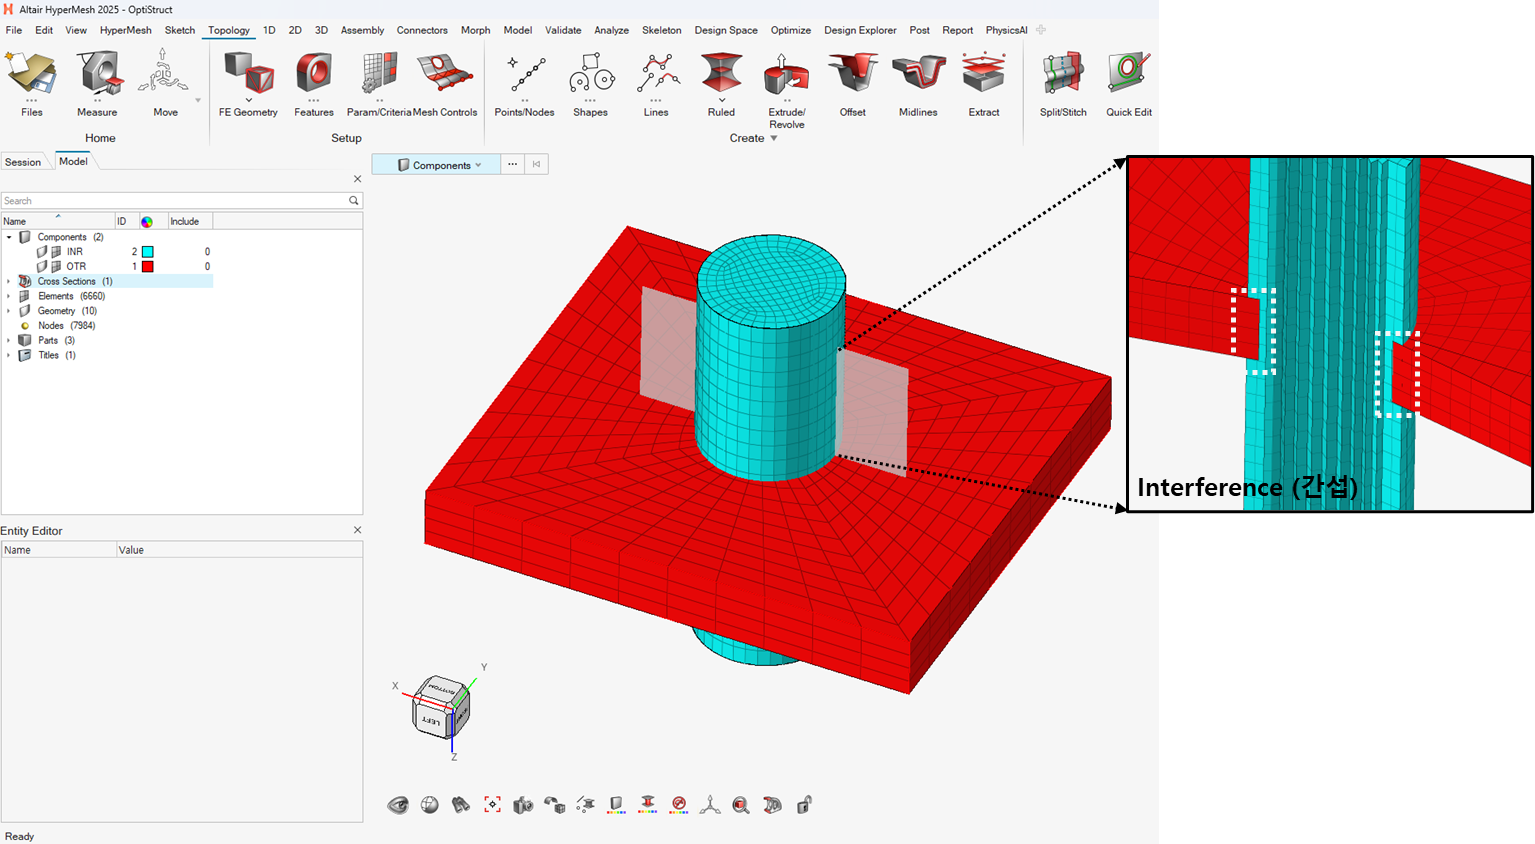Click the globe projection icon in bottom toolbar
1535x844 pixels.
point(430,805)
